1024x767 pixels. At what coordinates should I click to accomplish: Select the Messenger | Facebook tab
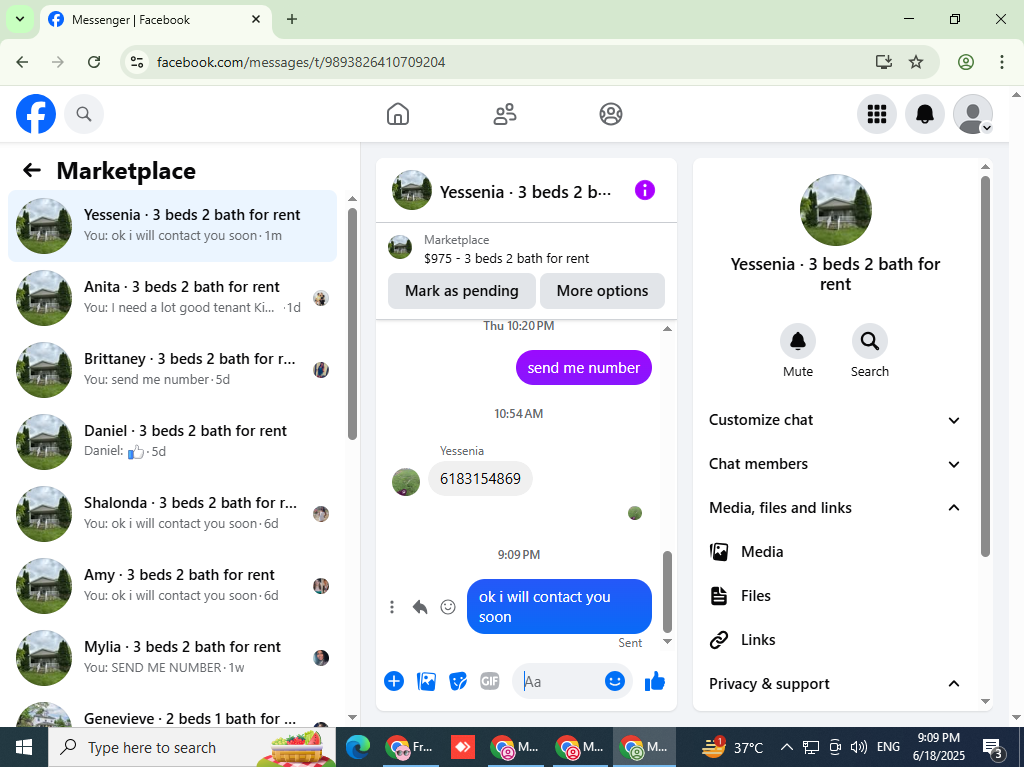[x=155, y=20]
